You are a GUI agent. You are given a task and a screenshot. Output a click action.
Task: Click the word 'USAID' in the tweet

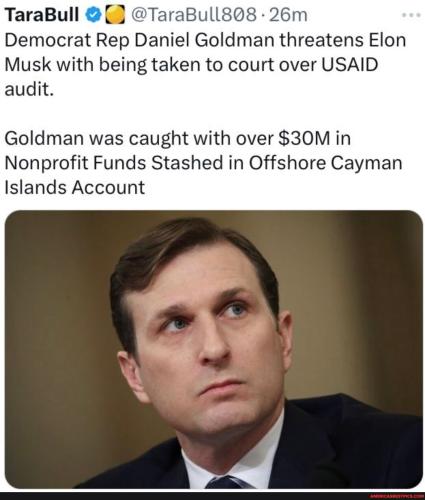(350, 65)
